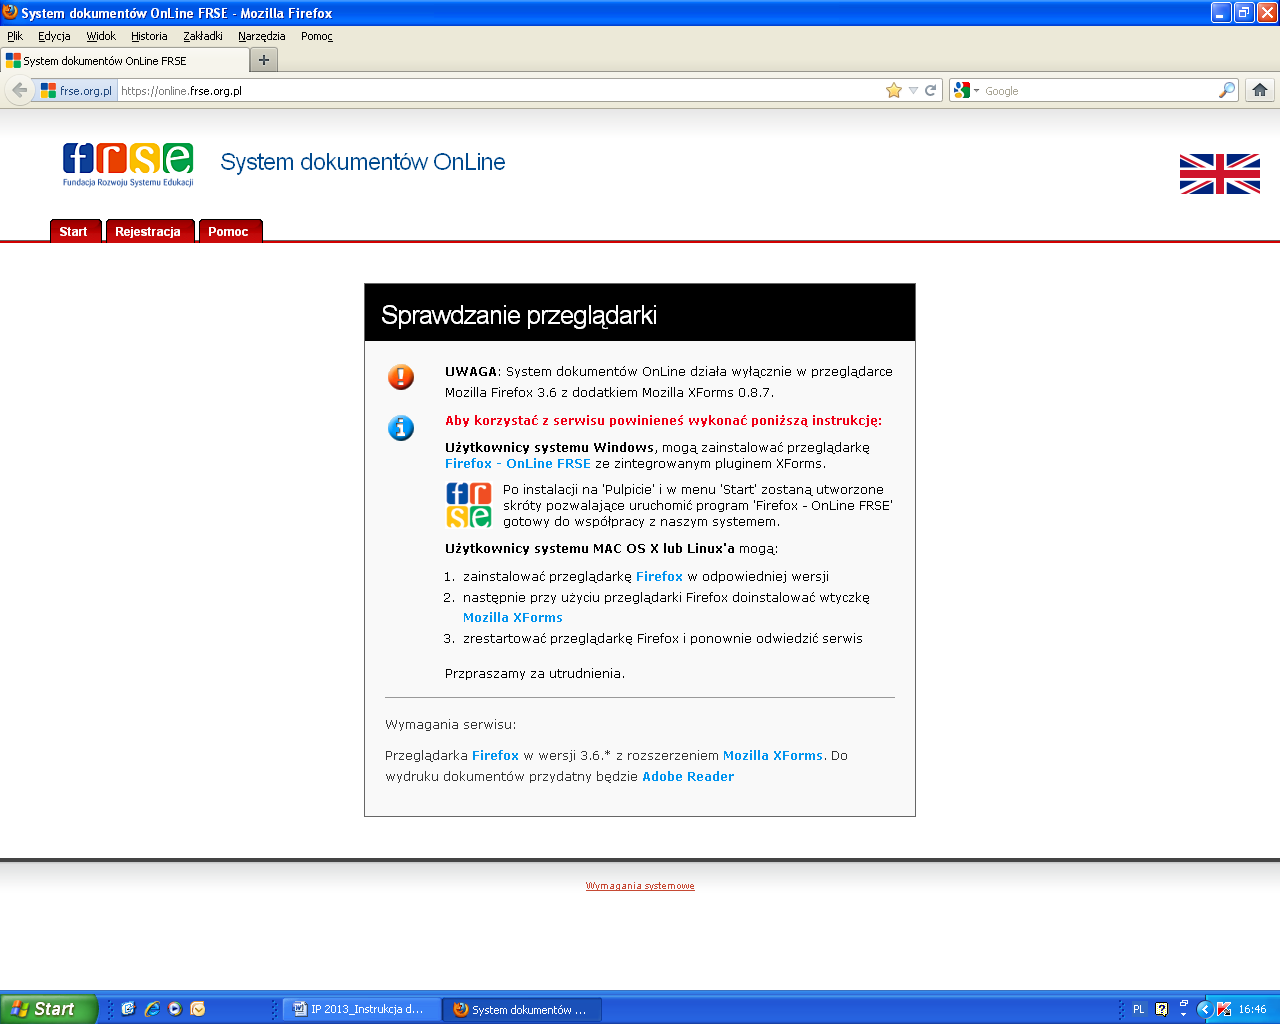1280x1024 pixels.
Task: Open a new tab with plus button
Action: click(264, 60)
